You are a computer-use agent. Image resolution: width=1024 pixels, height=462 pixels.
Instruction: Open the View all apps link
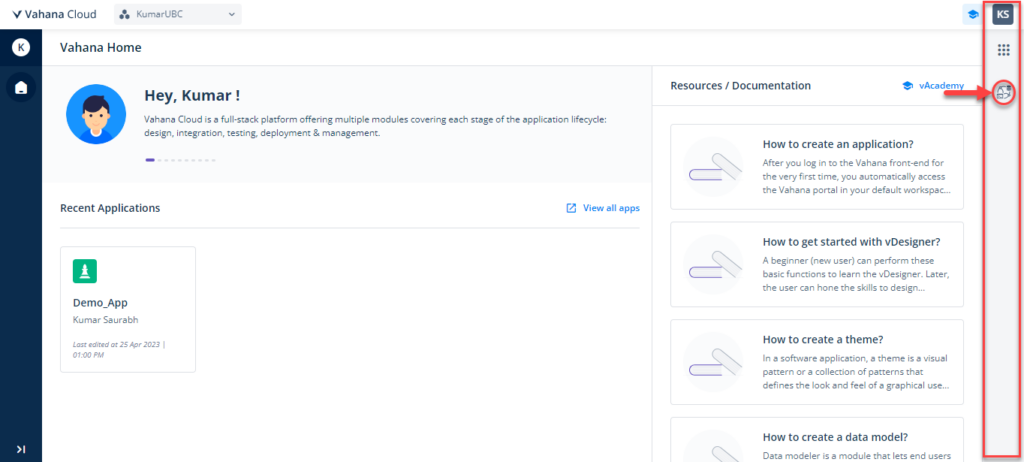click(x=611, y=208)
